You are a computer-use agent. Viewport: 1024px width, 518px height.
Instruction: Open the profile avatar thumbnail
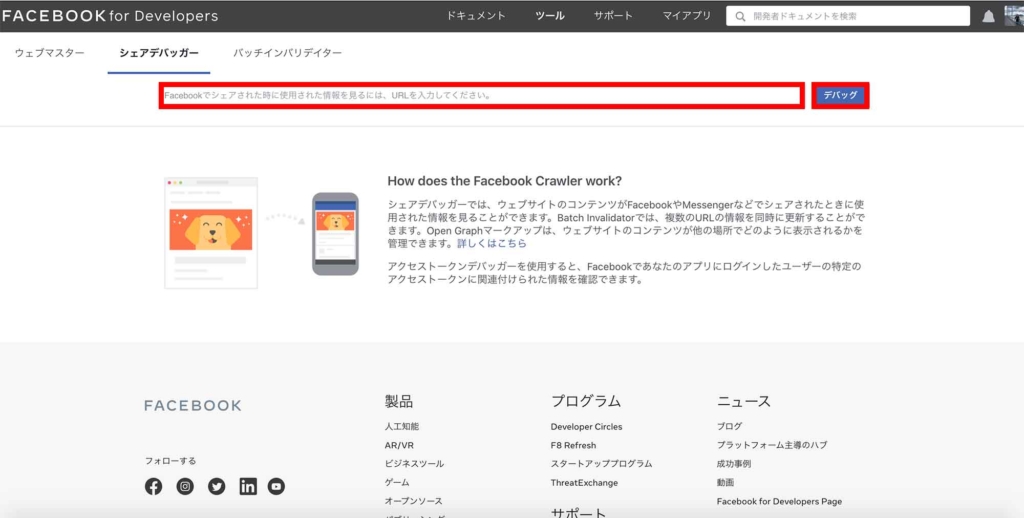(1014, 16)
